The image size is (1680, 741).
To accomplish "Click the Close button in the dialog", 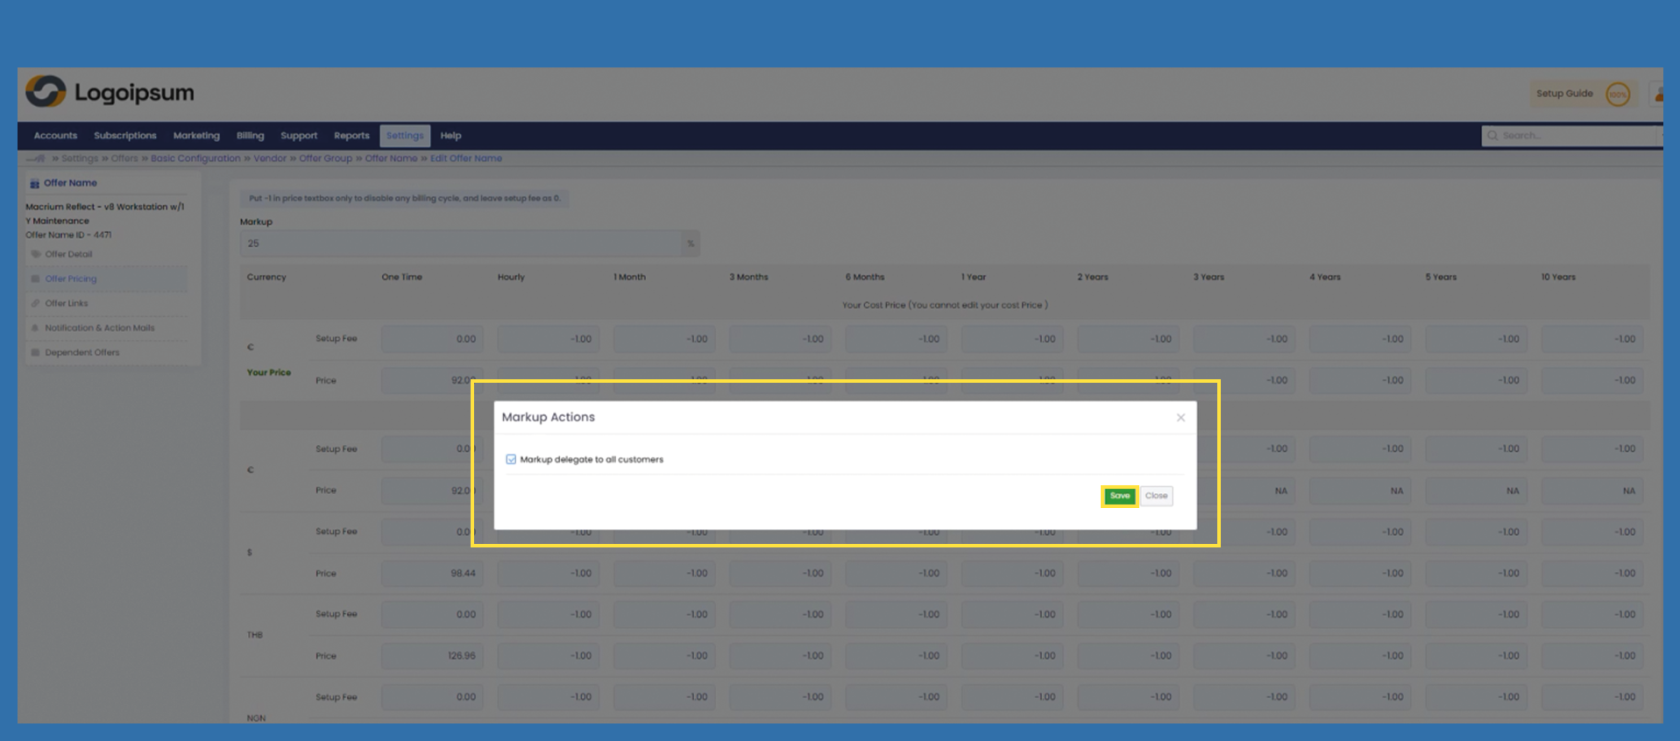I will click(x=1156, y=496).
